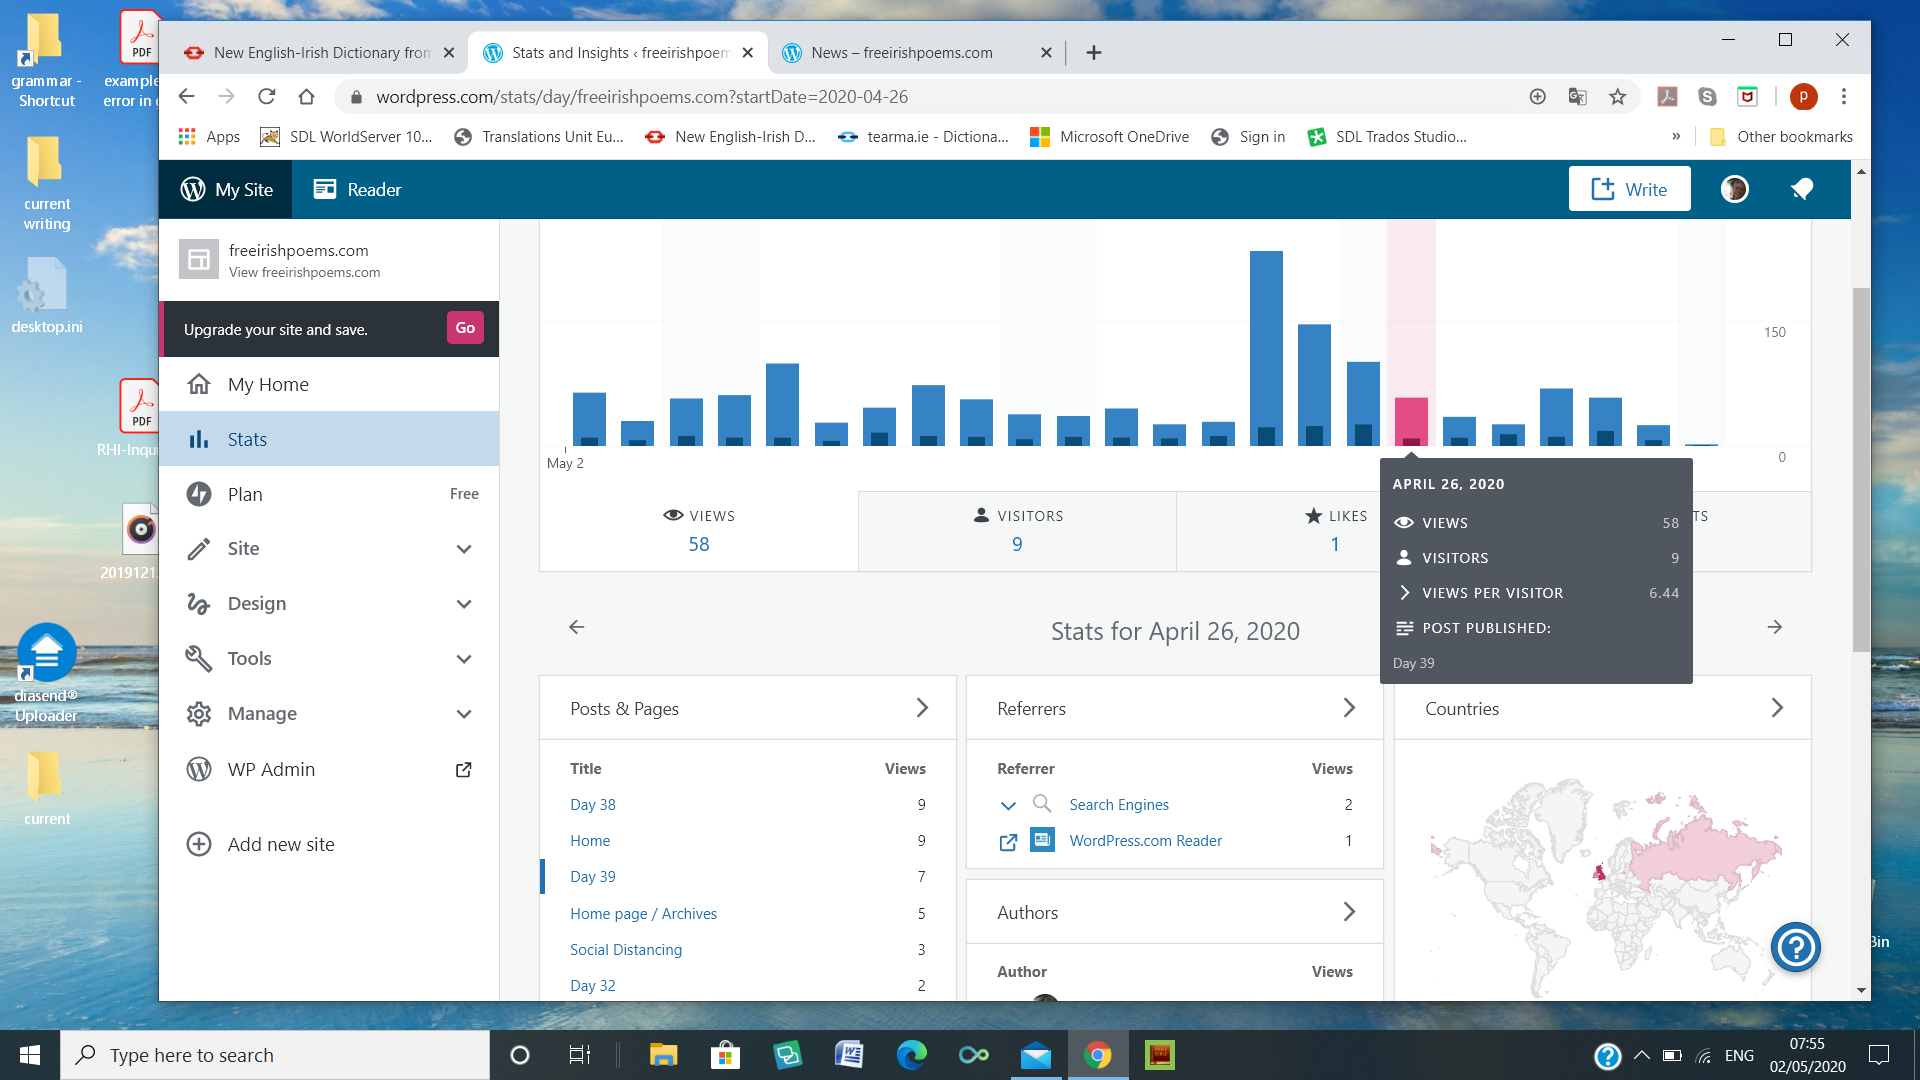Go to previous day with left arrow
This screenshot has height=1080, width=1920.
click(x=577, y=627)
